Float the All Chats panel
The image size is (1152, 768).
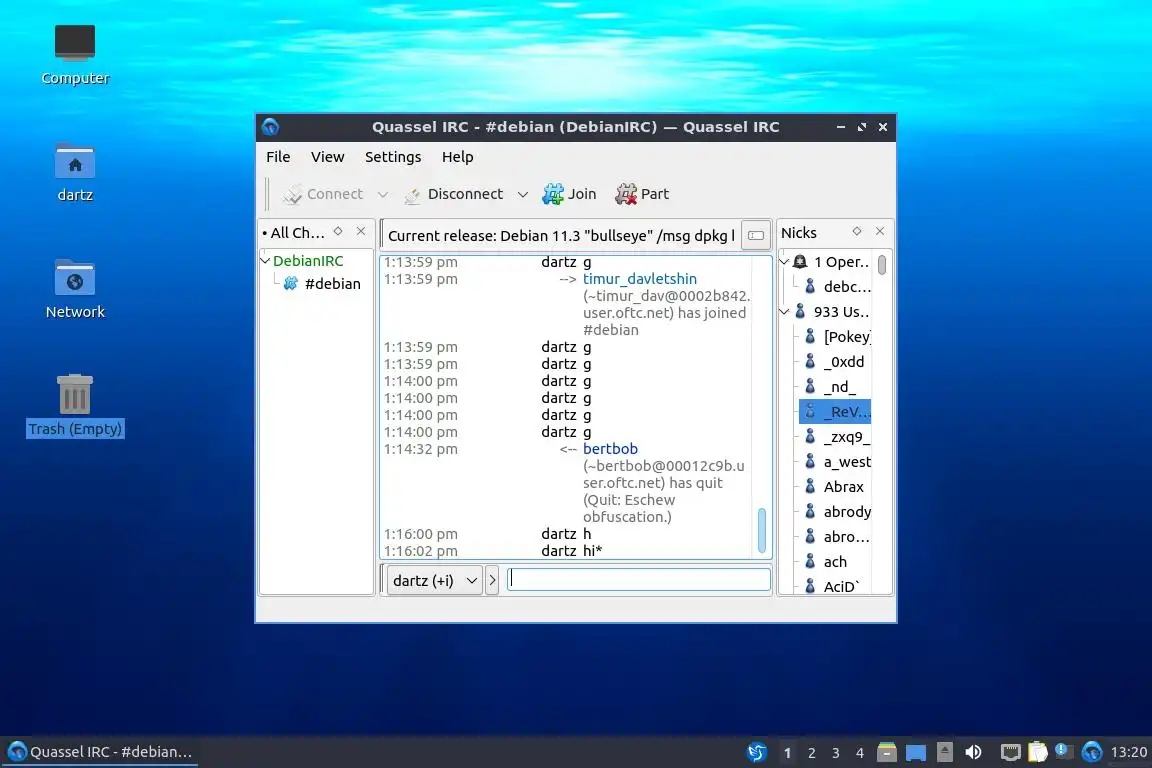[x=338, y=232]
